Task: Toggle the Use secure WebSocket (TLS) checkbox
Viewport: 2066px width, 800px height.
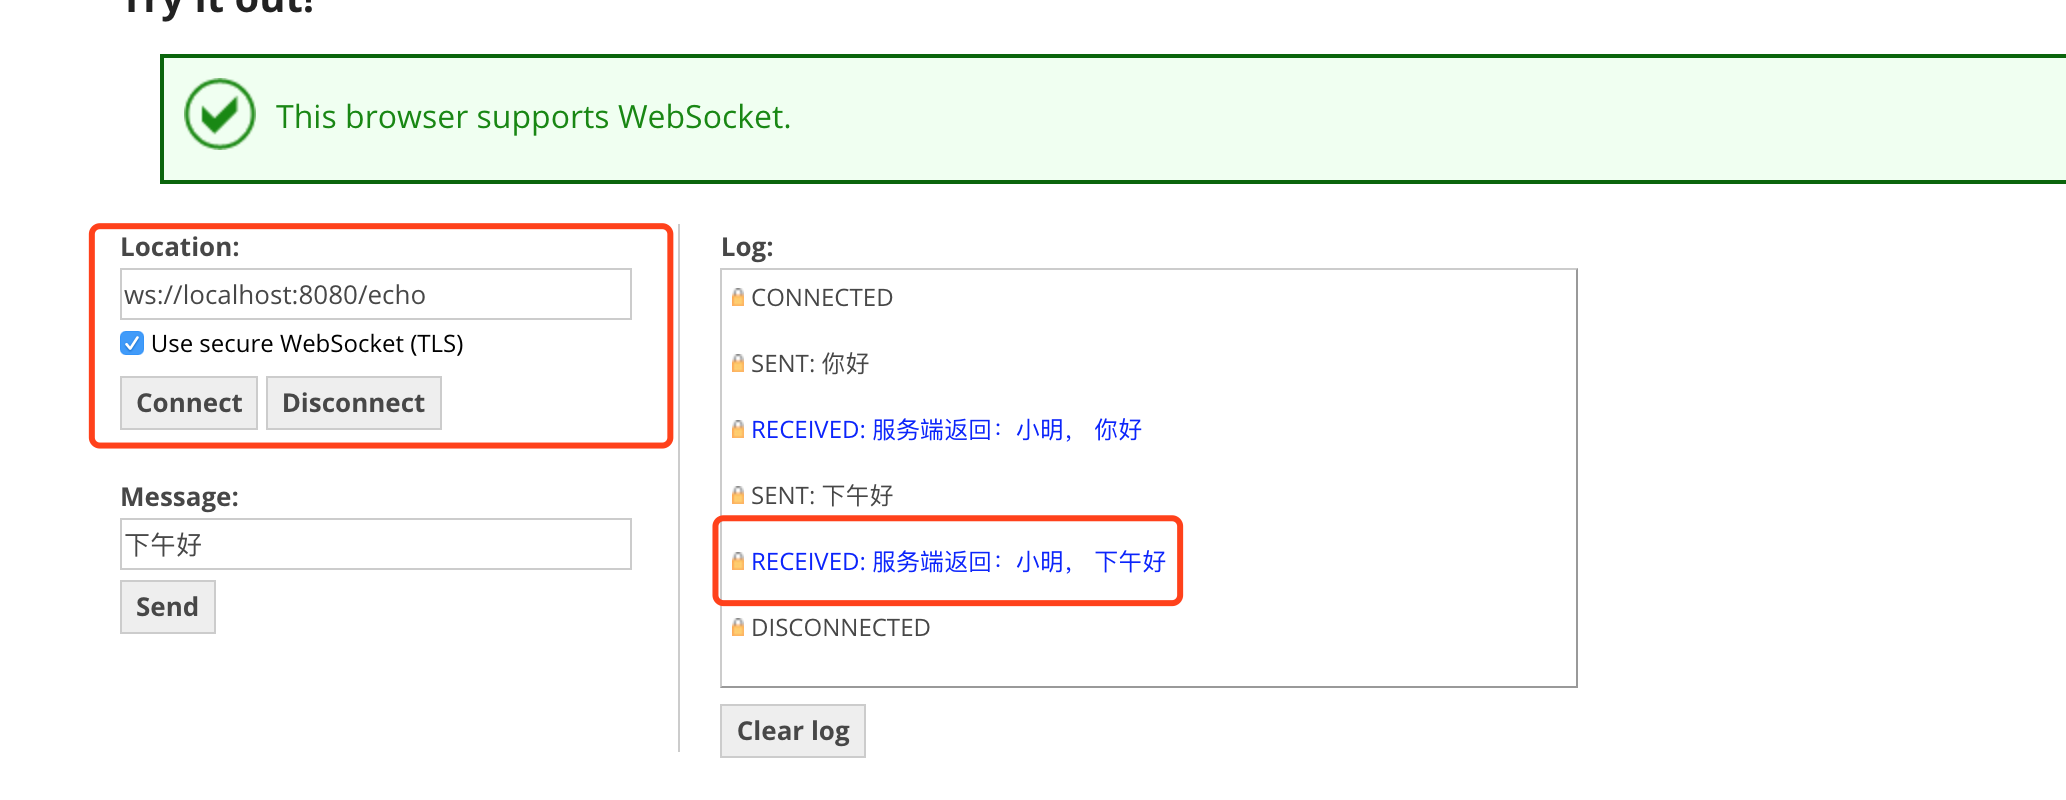Action: pyautogui.click(x=132, y=344)
